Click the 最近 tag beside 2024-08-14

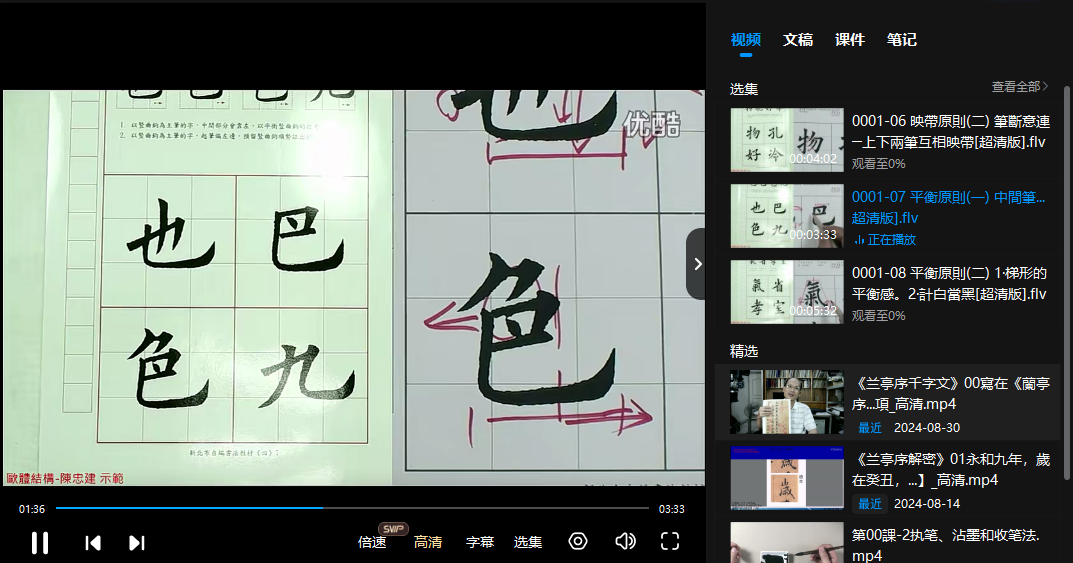pyautogui.click(x=870, y=503)
